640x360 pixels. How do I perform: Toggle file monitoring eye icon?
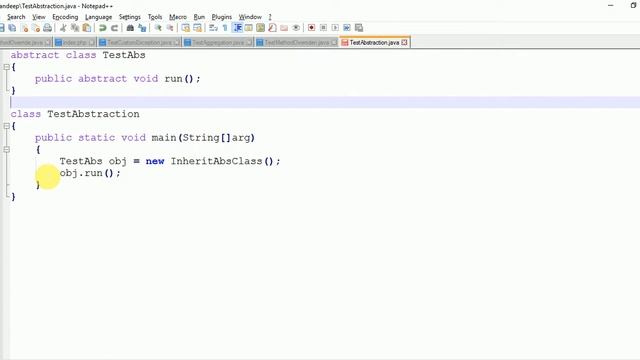(x=296, y=28)
